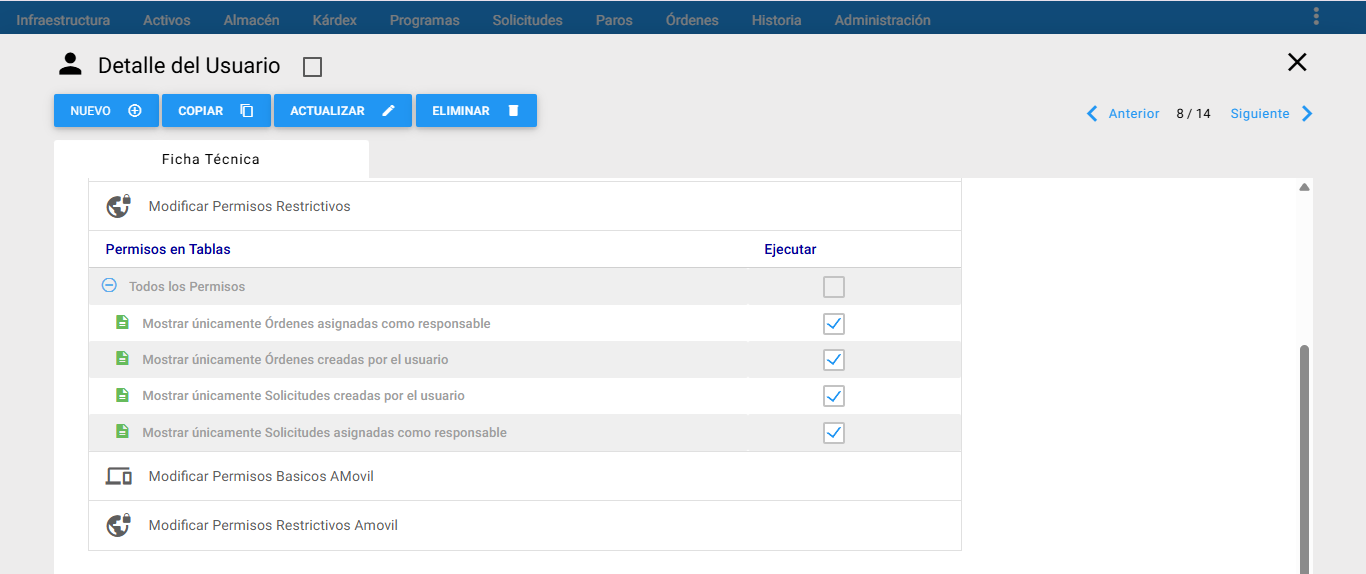
Task: Click the trash icon on the ELIMINAR button
Action: coord(514,111)
